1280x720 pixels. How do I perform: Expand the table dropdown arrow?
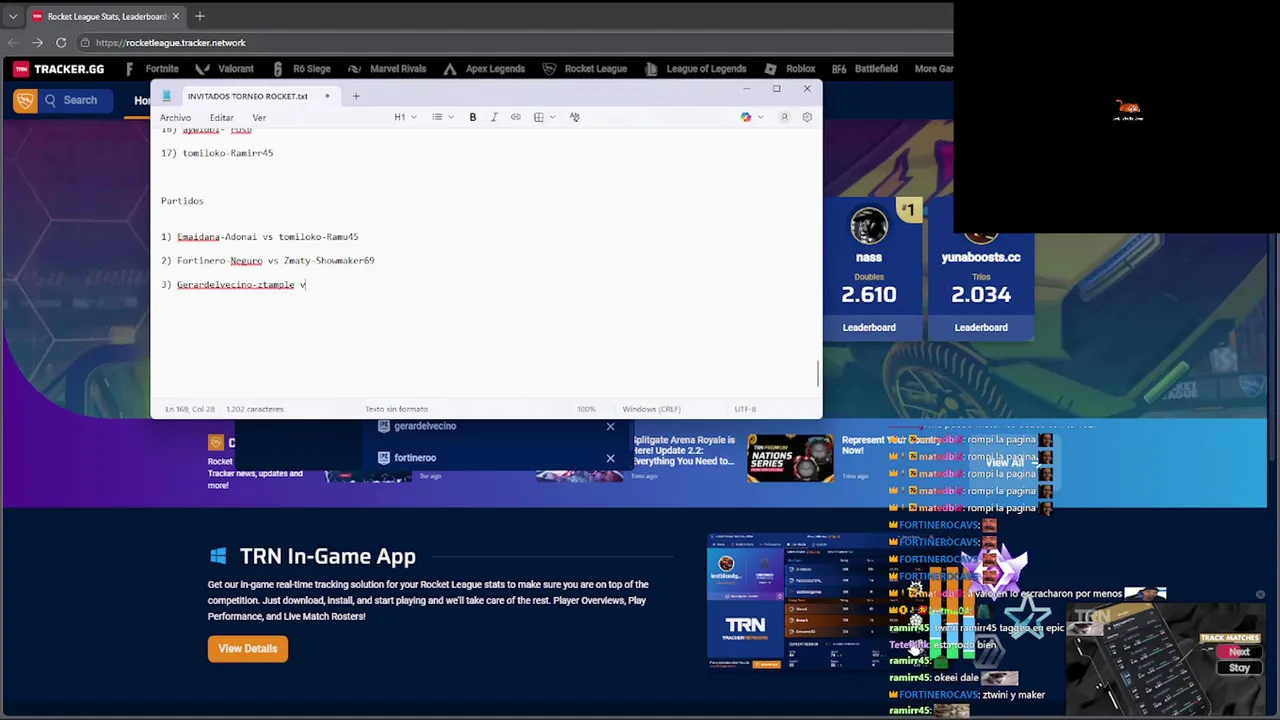pos(552,117)
